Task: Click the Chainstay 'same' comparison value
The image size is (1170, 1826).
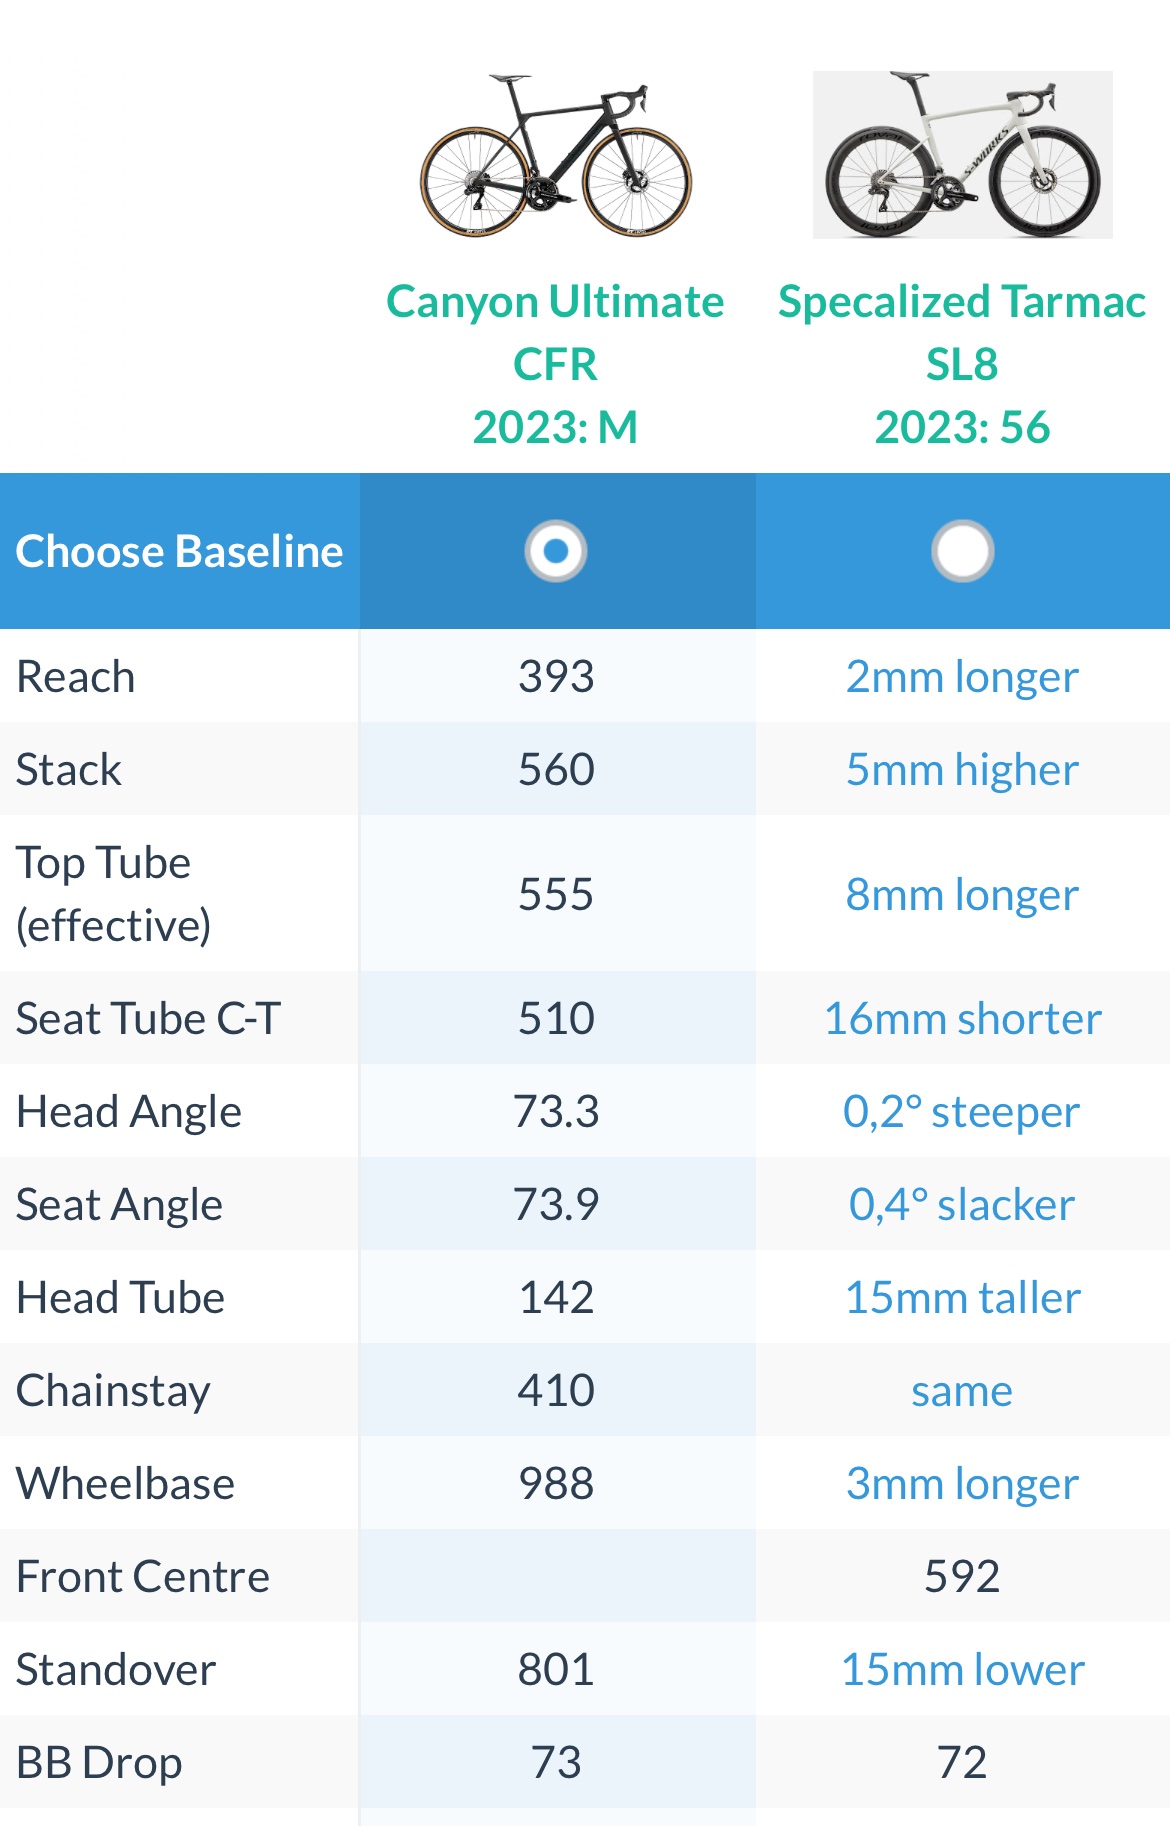Action: pyautogui.click(x=962, y=1391)
